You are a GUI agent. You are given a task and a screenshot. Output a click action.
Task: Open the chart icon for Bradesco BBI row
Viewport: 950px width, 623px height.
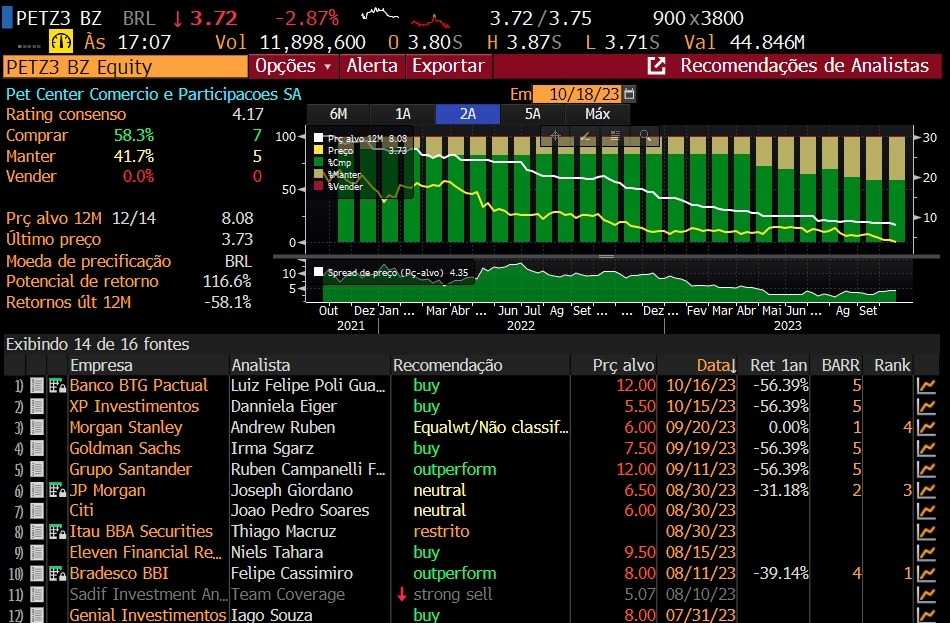[x=927, y=574]
